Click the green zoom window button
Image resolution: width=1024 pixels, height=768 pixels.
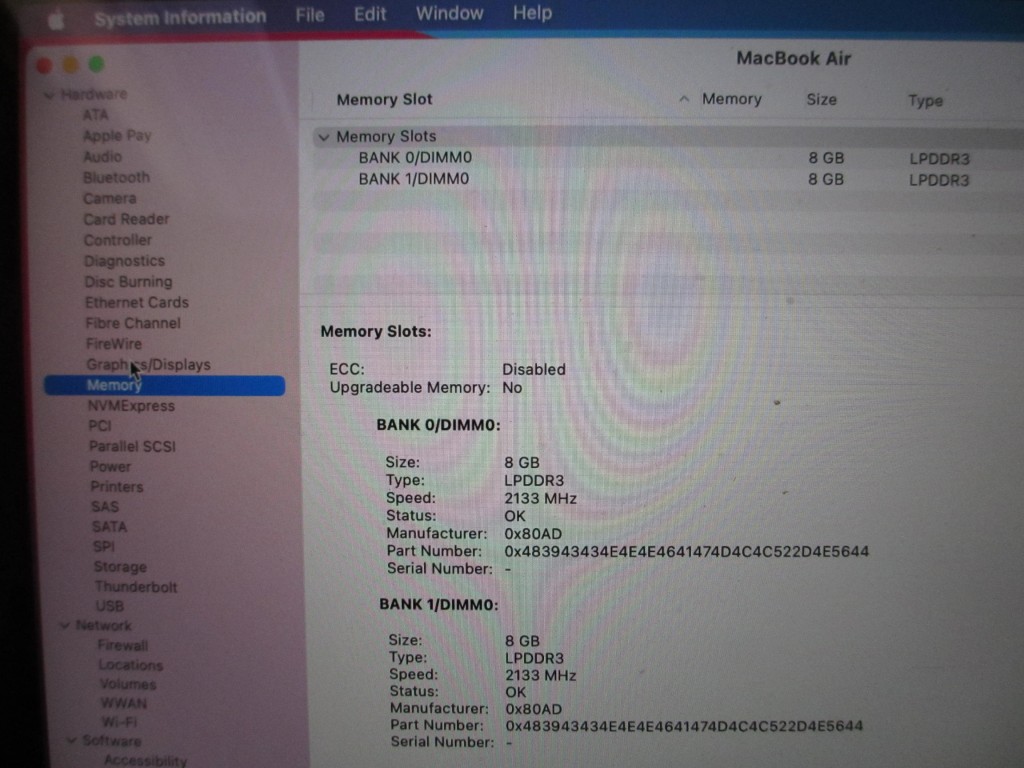[x=97, y=64]
